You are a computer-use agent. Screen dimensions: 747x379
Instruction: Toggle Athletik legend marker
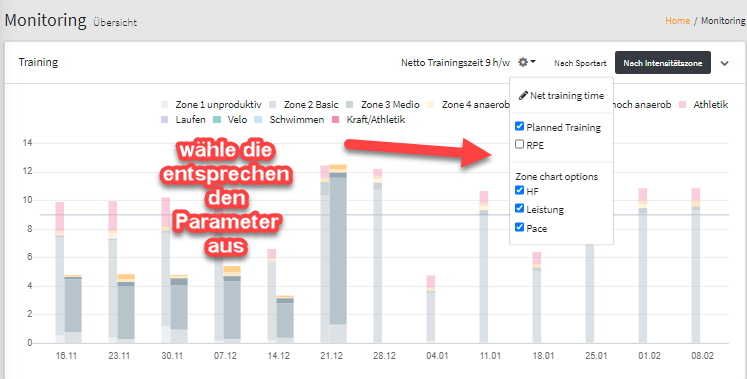(x=683, y=105)
